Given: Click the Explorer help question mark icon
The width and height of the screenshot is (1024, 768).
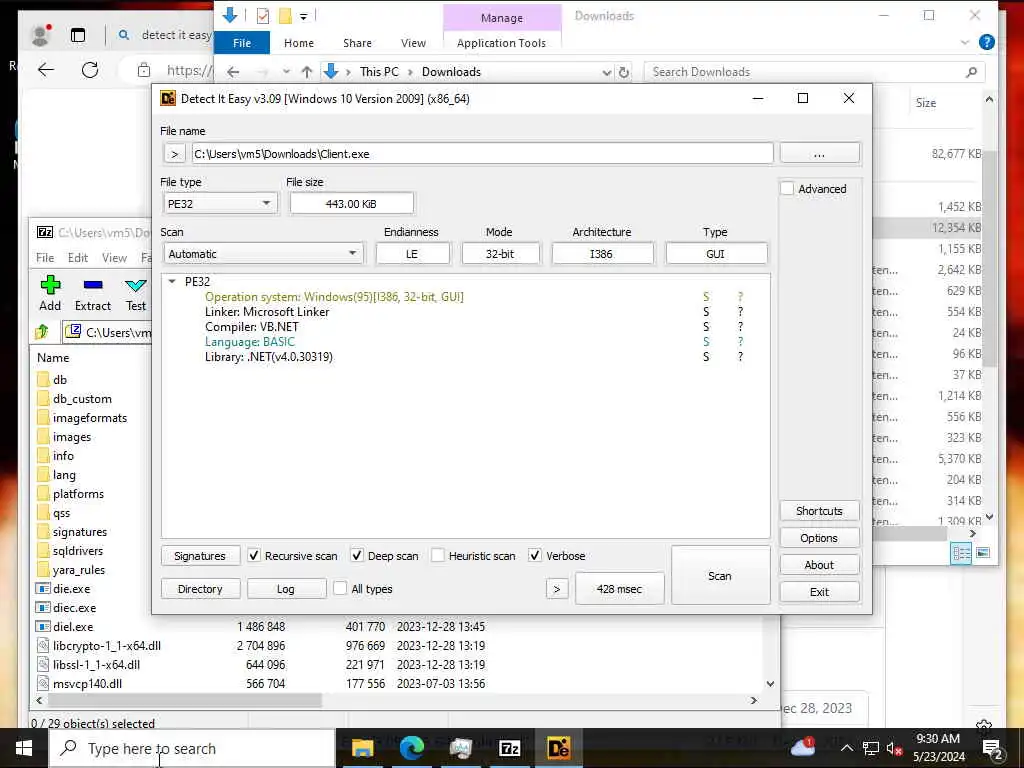Looking at the screenshot, I should pos(987,42).
